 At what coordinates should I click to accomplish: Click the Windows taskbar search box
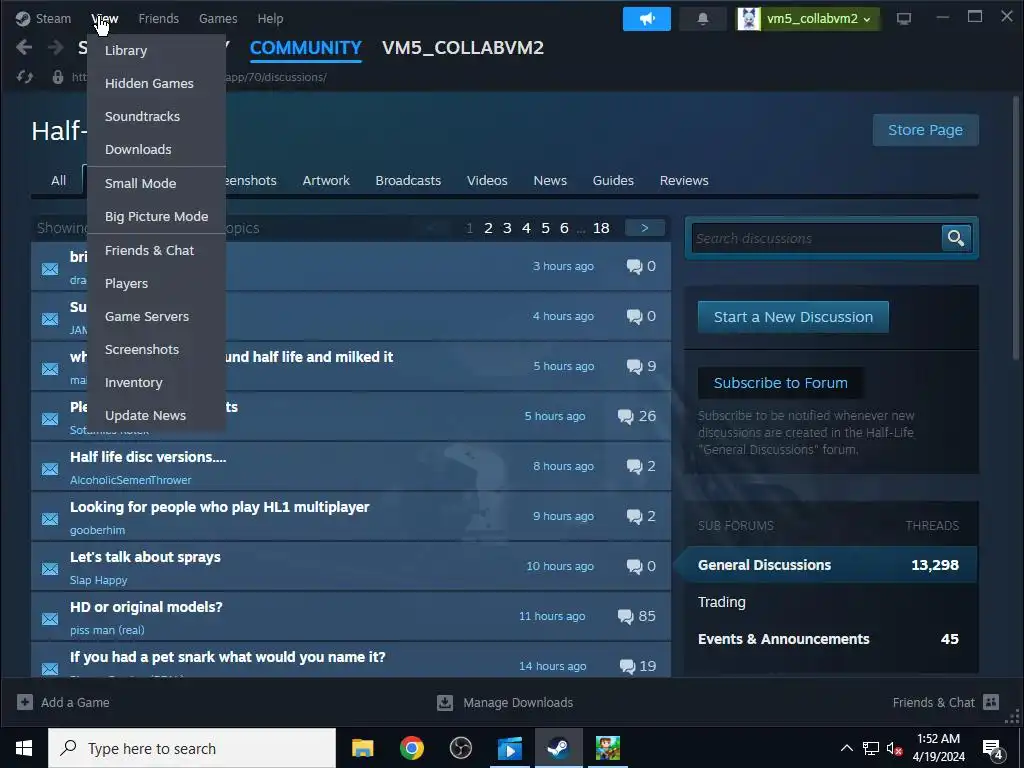pyautogui.click(x=192, y=748)
